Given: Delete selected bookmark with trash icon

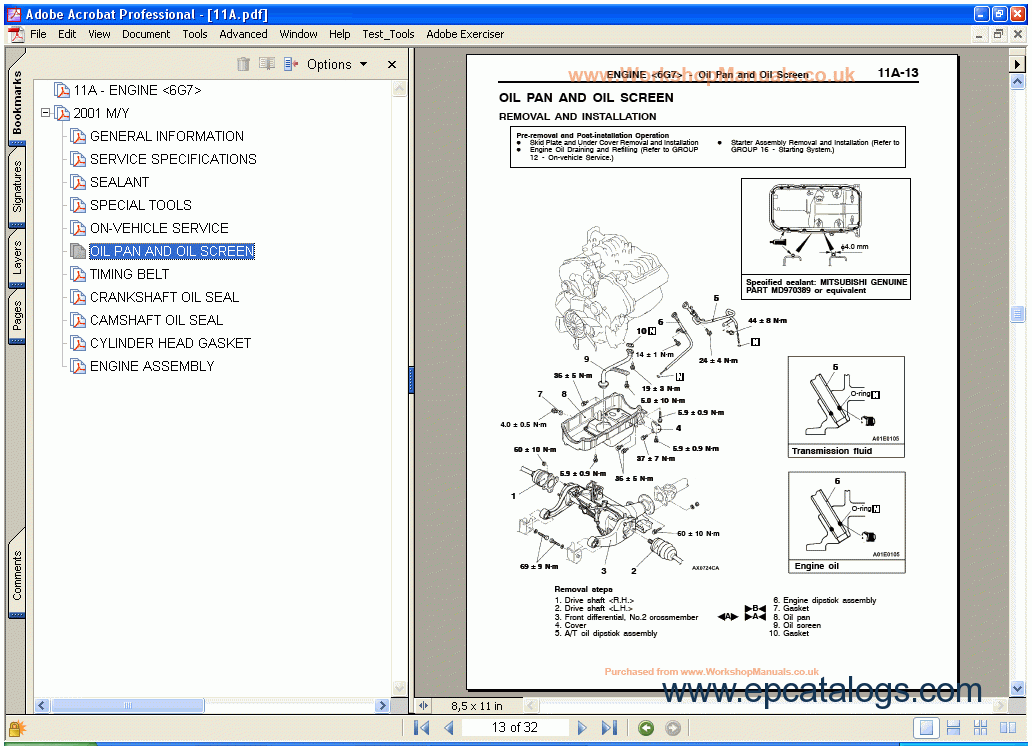Looking at the screenshot, I should 244,64.
